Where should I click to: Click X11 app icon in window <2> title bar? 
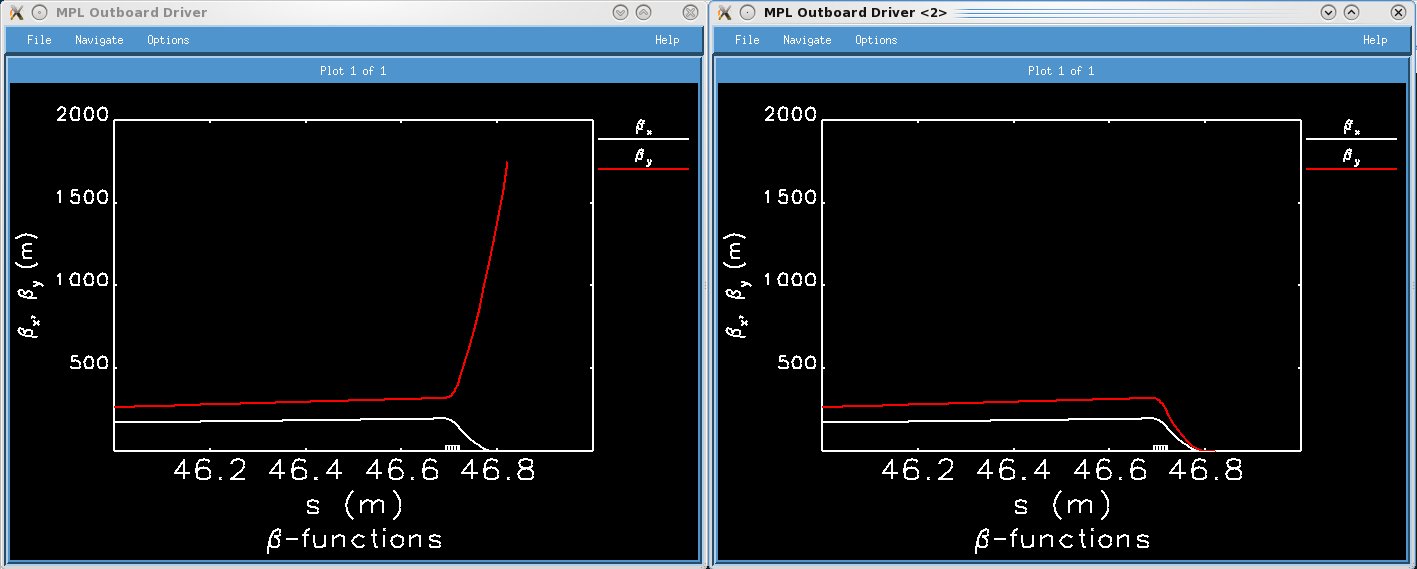point(724,12)
